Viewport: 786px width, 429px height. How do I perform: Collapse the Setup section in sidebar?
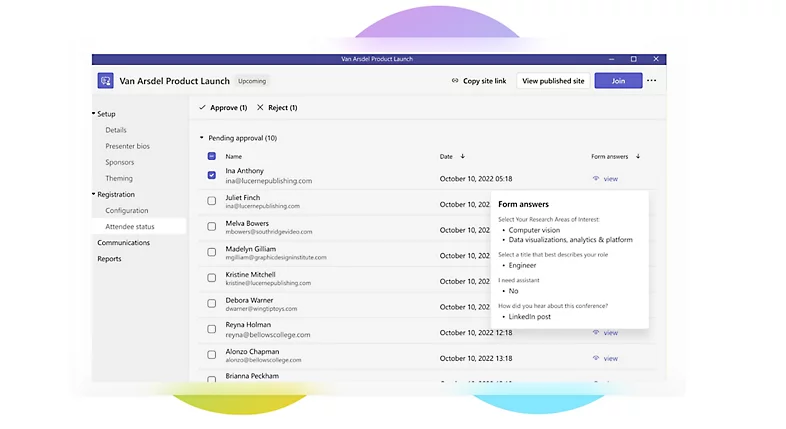94,114
